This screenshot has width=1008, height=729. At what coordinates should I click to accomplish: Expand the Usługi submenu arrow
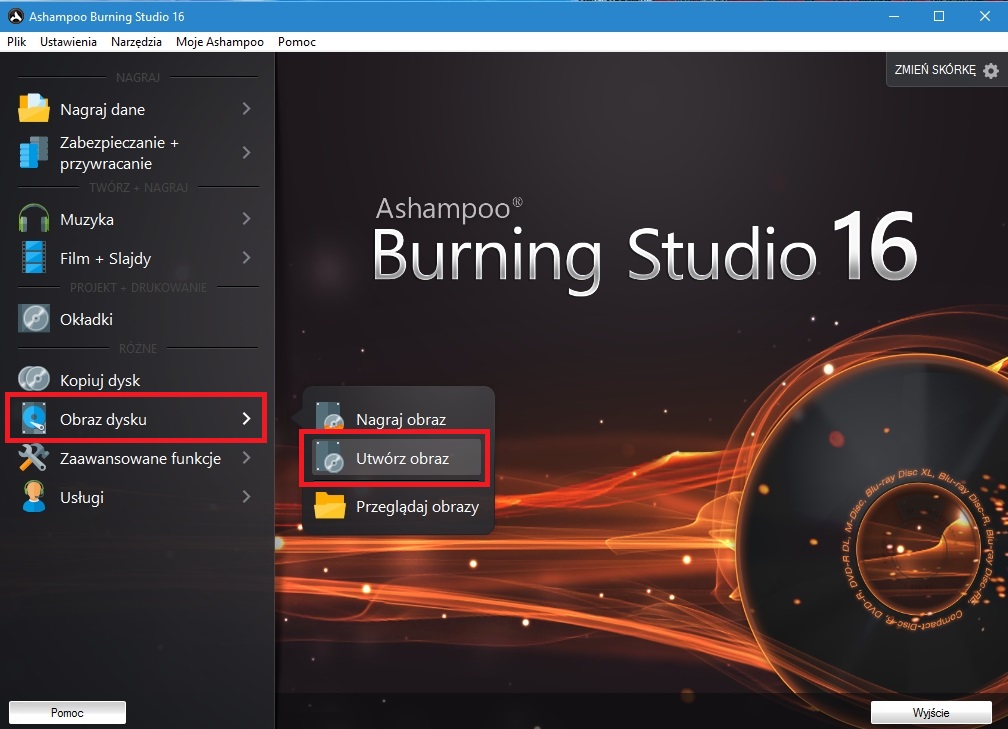click(x=246, y=496)
